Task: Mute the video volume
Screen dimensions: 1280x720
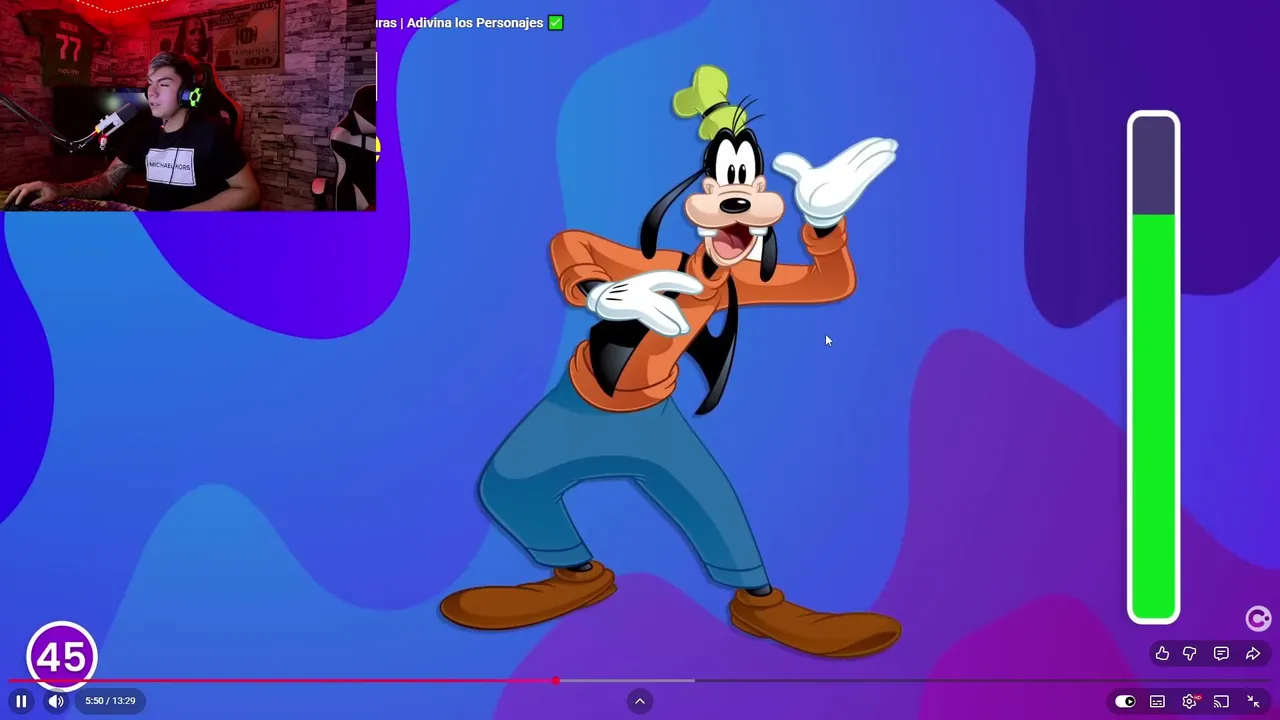Action: click(56, 701)
